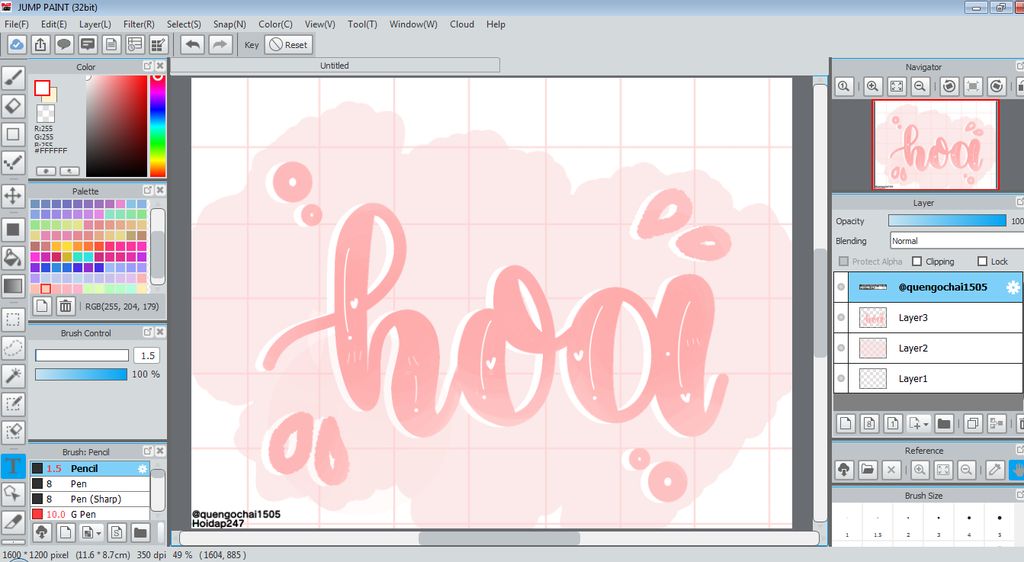Click the Navigator preview thumbnail
1024x562 pixels.
pos(936,144)
